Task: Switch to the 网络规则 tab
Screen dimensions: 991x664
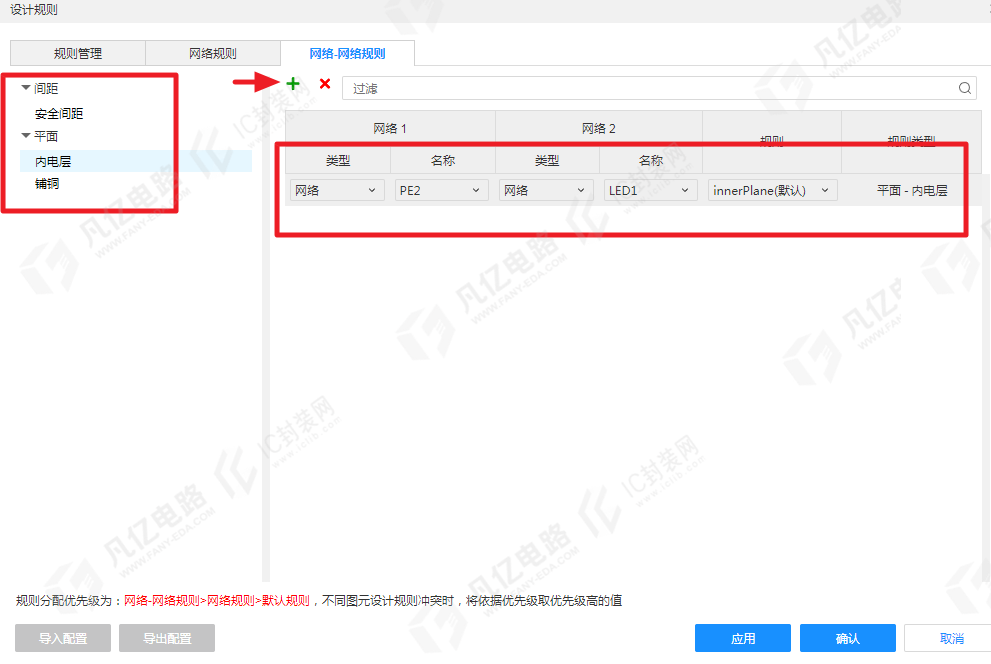Action: (x=213, y=54)
